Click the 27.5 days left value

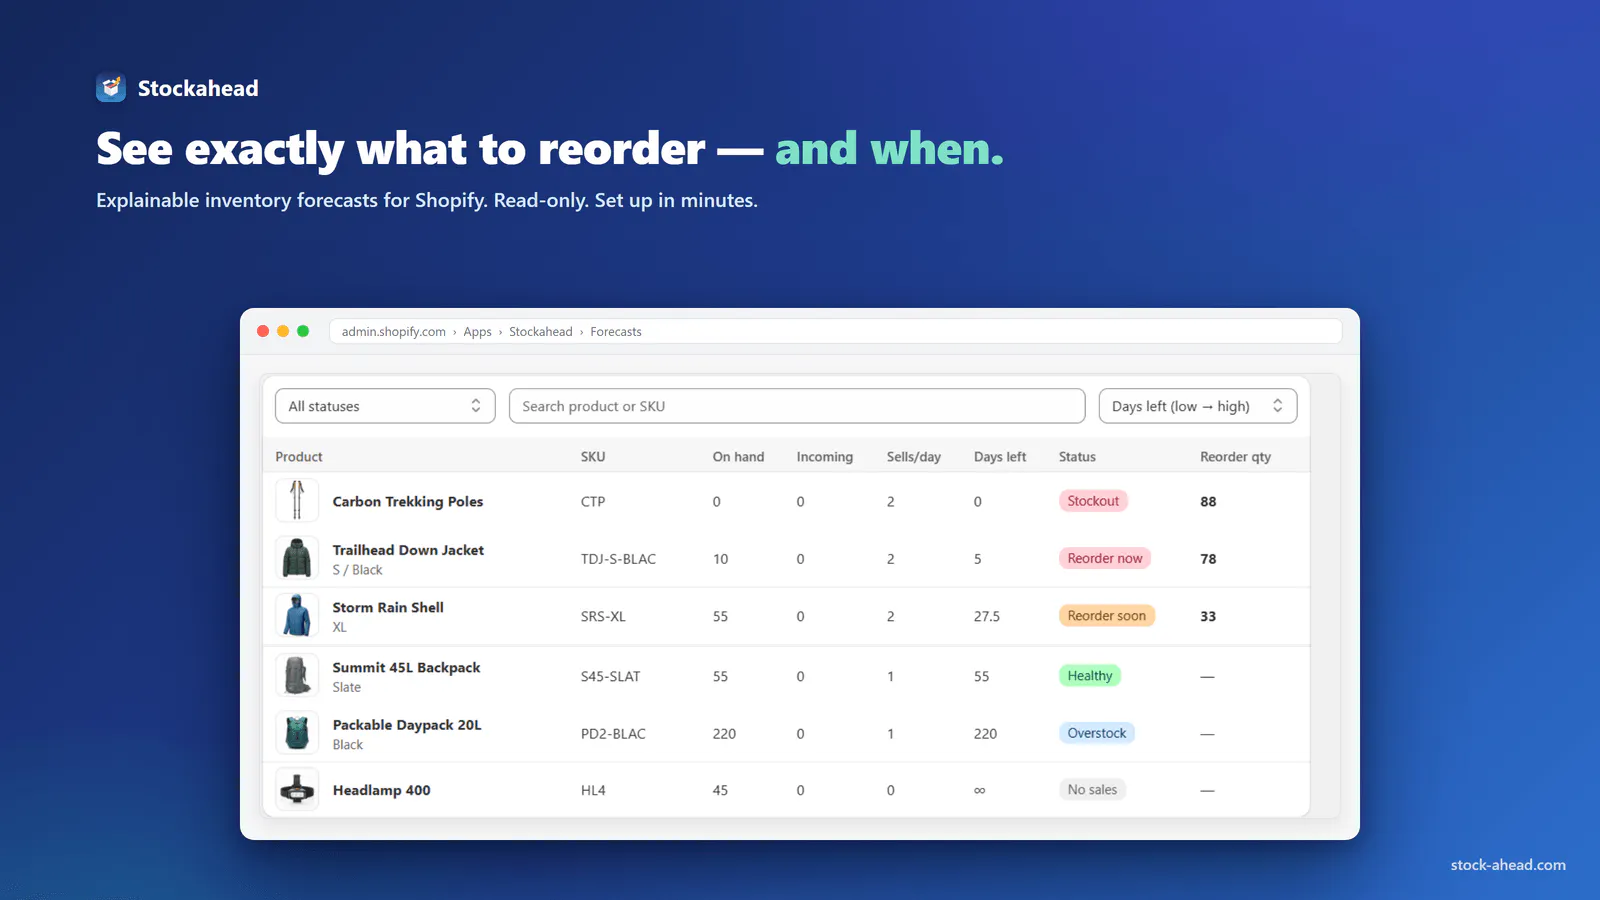click(x=987, y=617)
